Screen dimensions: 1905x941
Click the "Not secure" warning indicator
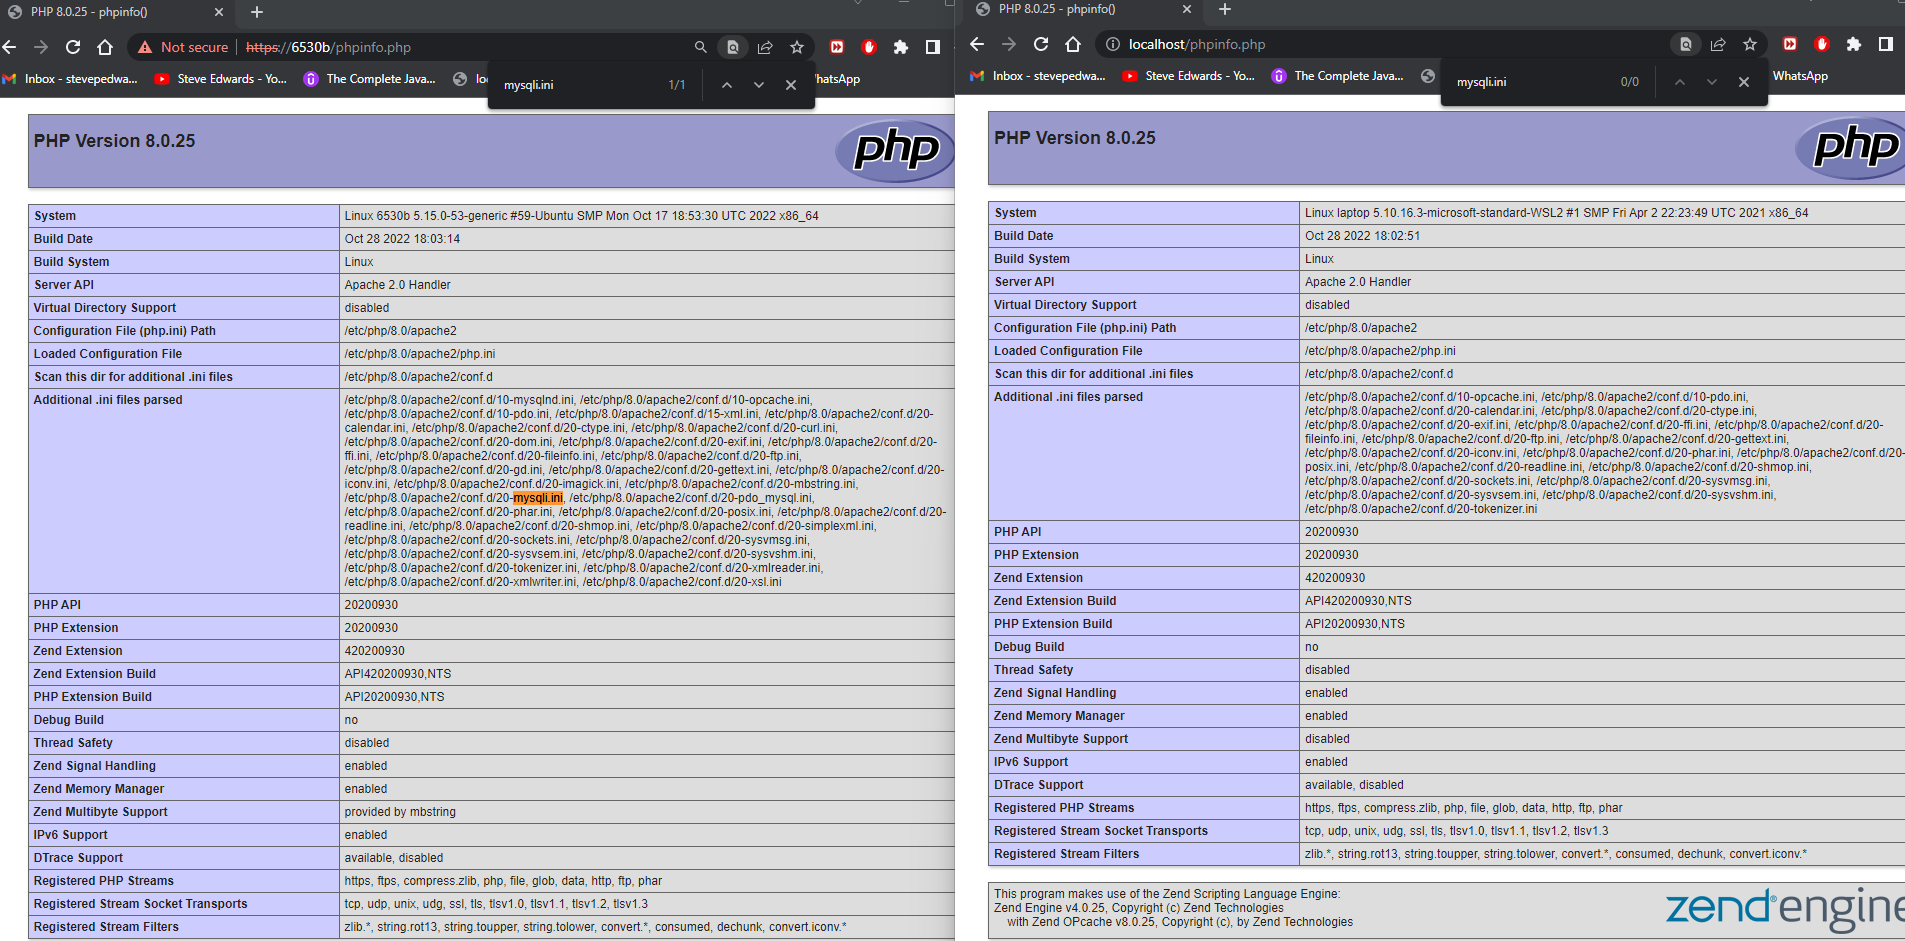pyautogui.click(x=184, y=47)
